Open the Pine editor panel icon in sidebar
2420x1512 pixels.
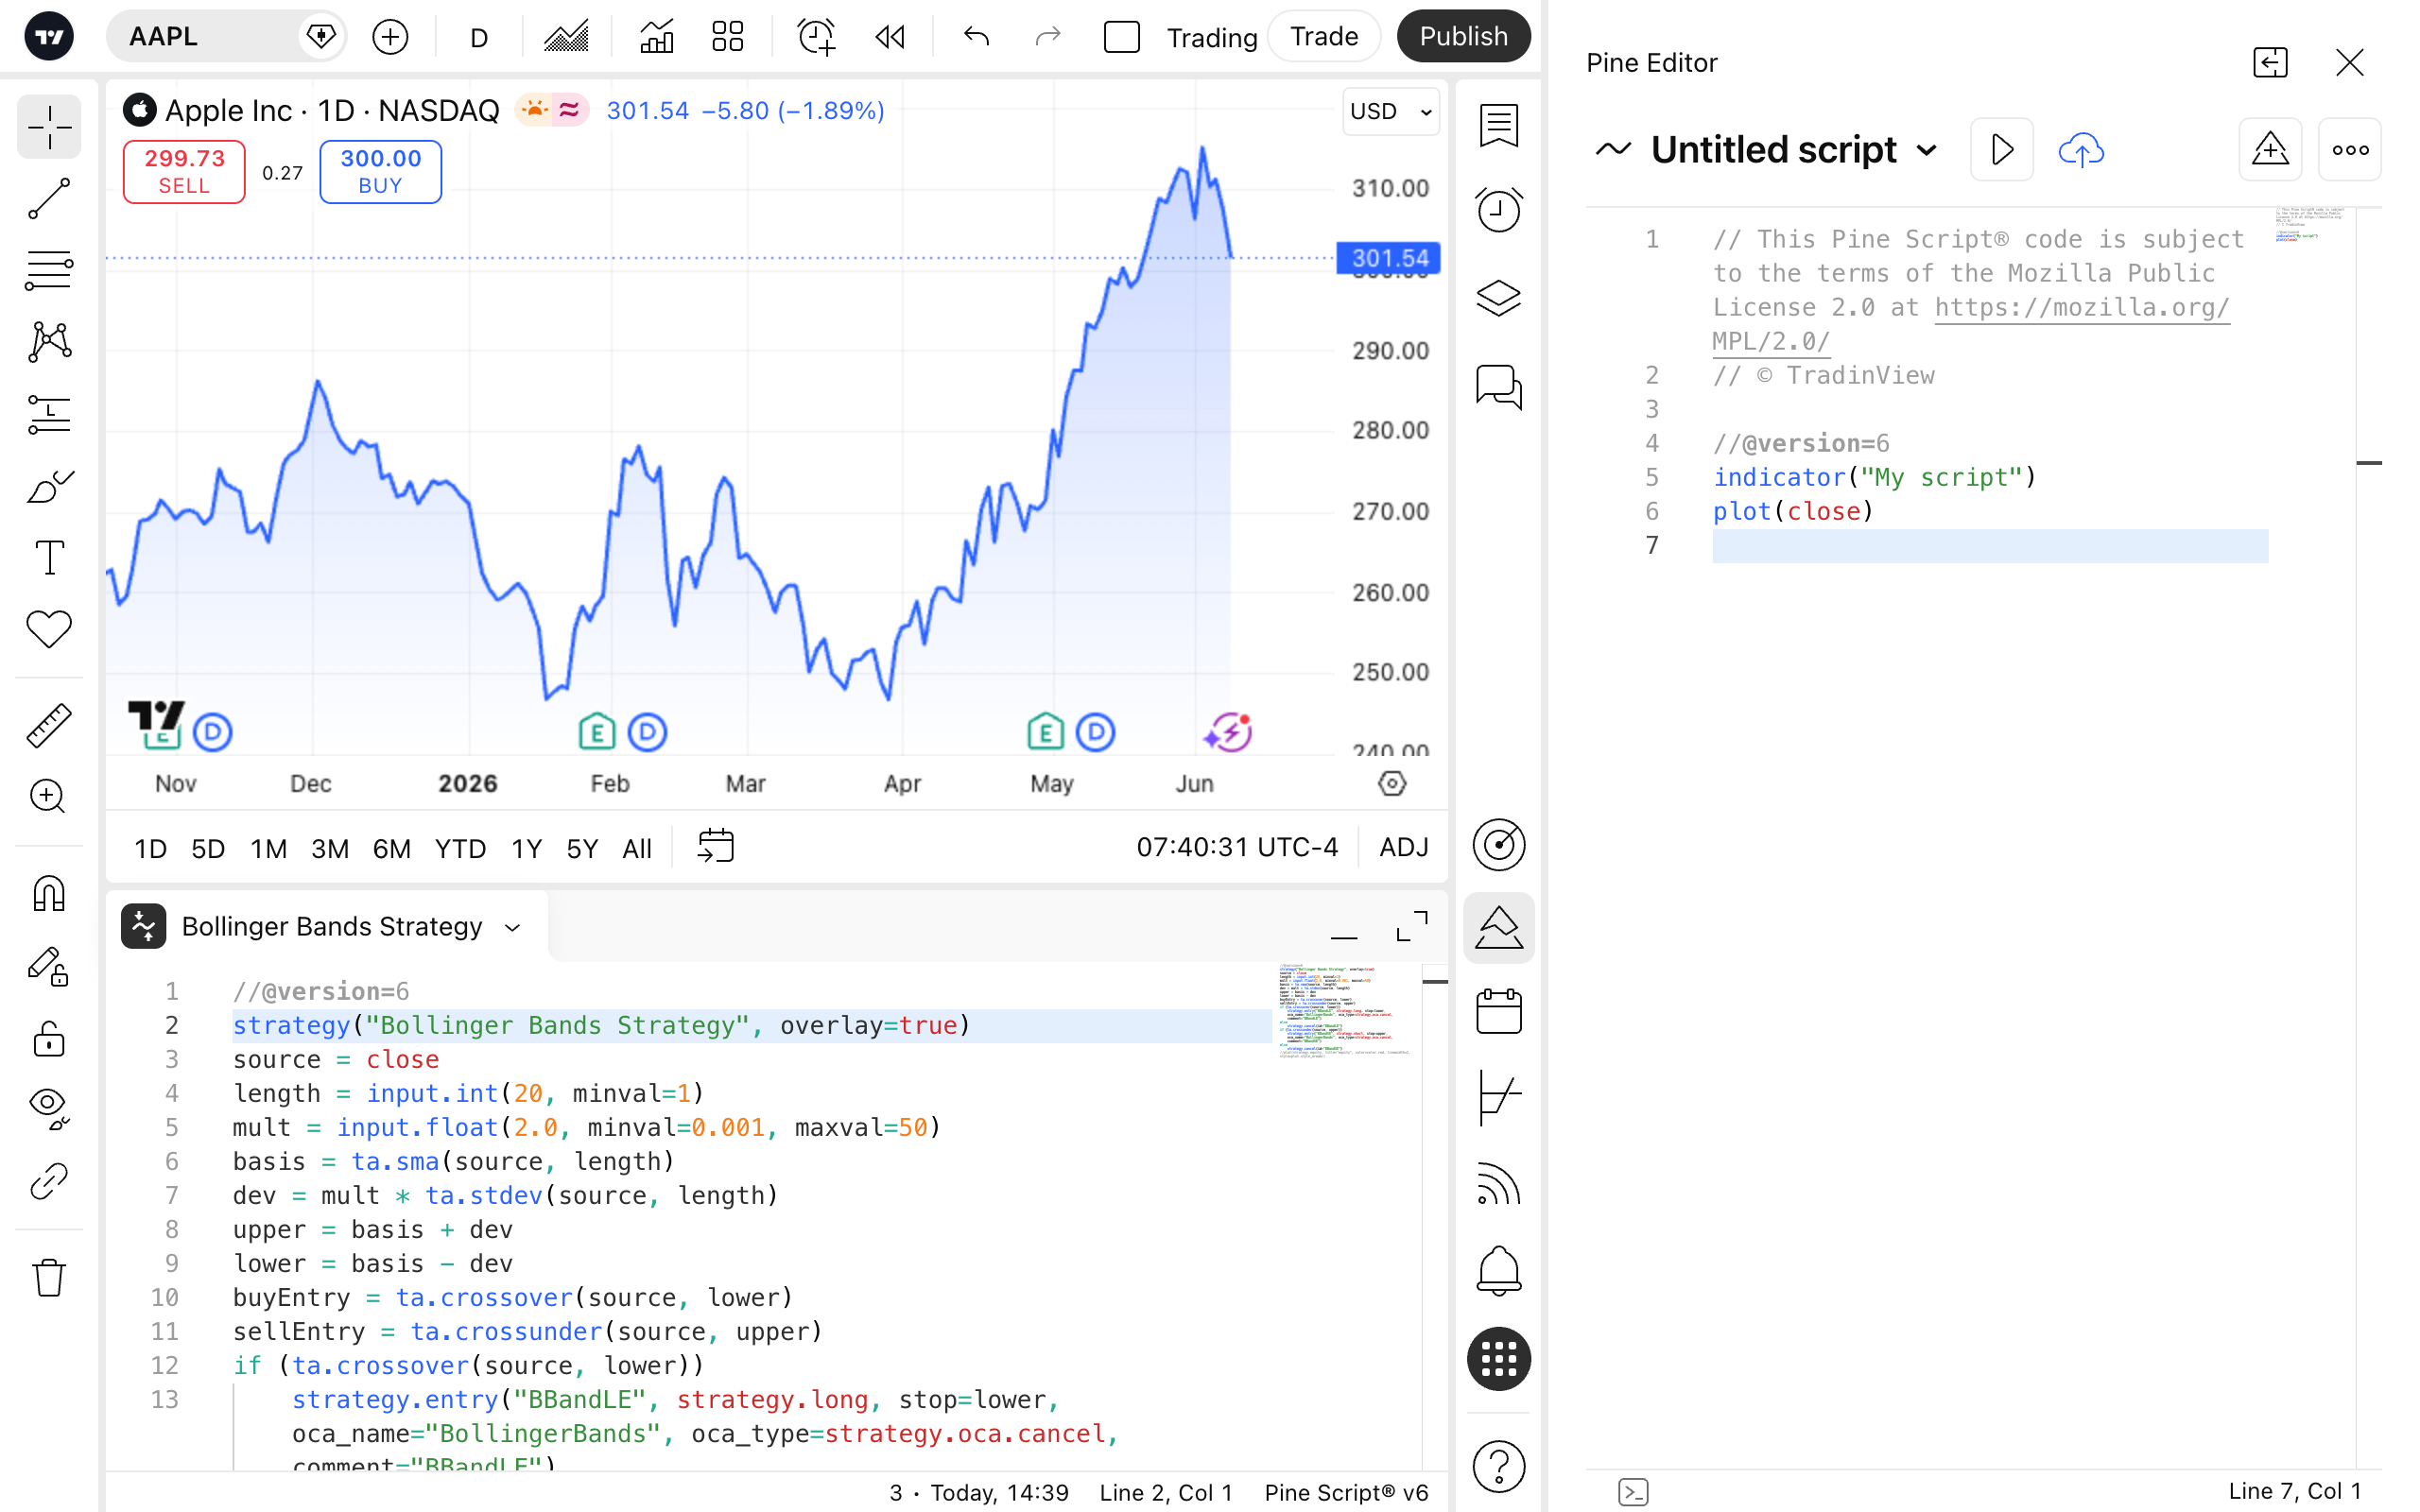pyautogui.click(x=1498, y=928)
